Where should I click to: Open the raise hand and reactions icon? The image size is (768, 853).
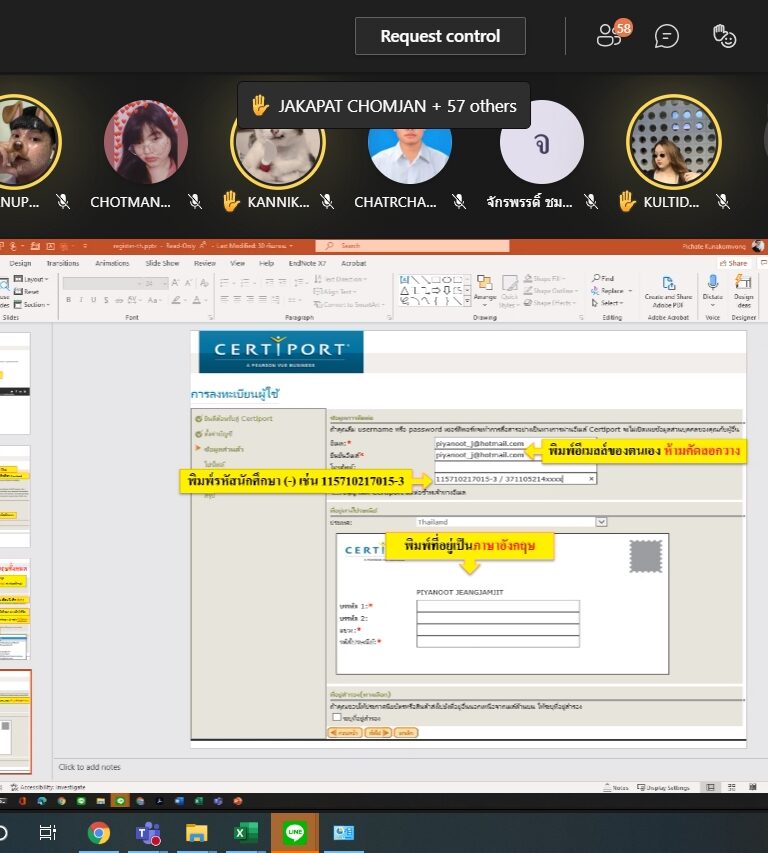[x=724, y=36]
